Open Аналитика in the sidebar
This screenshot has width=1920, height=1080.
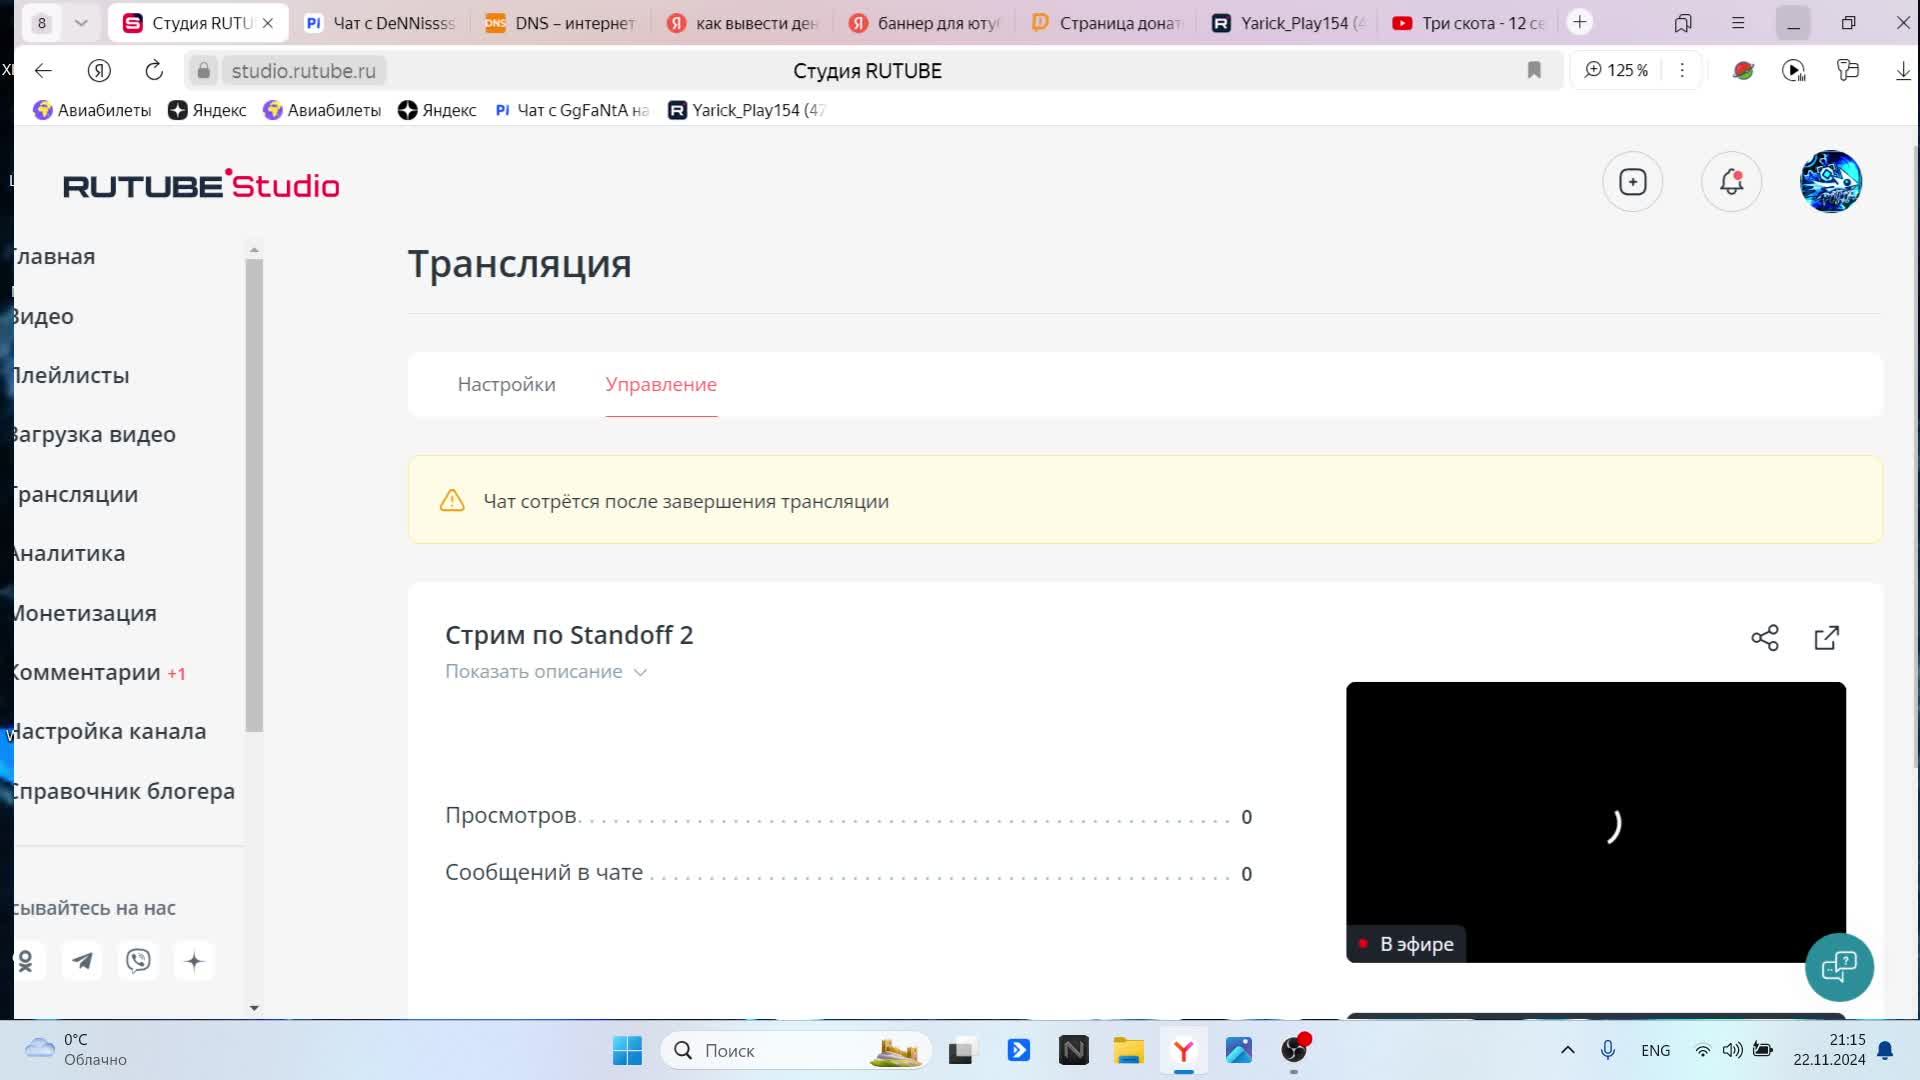pos(69,553)
